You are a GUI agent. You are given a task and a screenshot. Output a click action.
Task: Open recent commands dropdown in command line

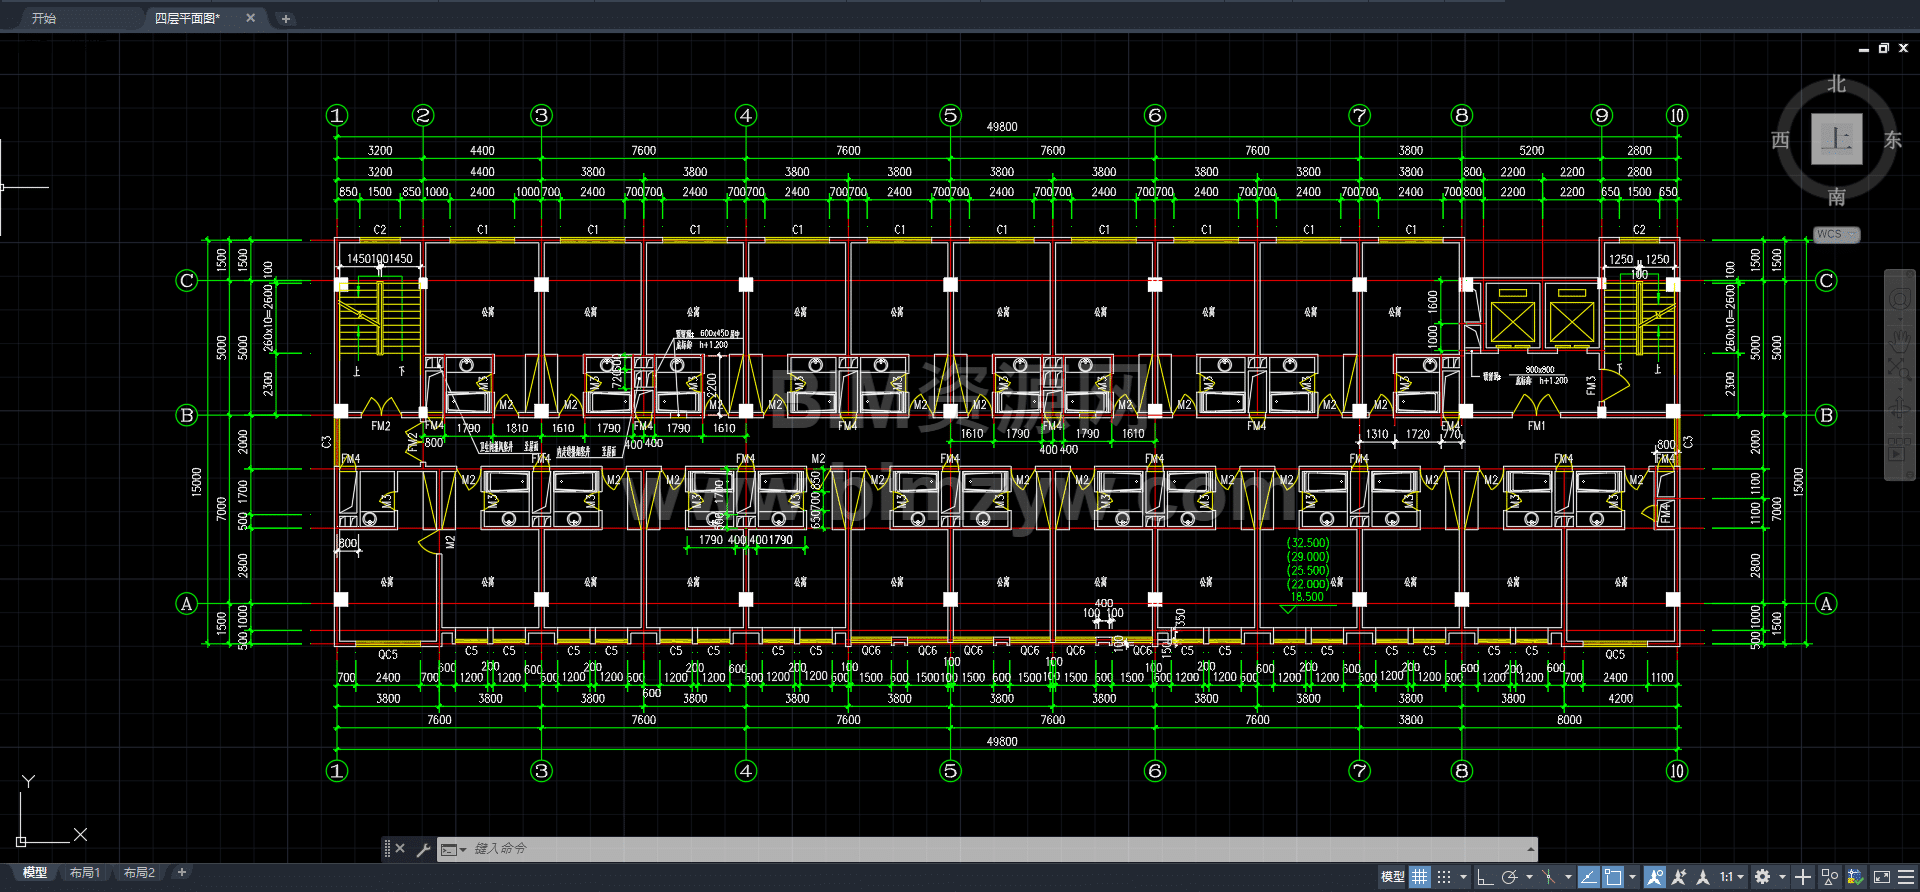(454, 849)
